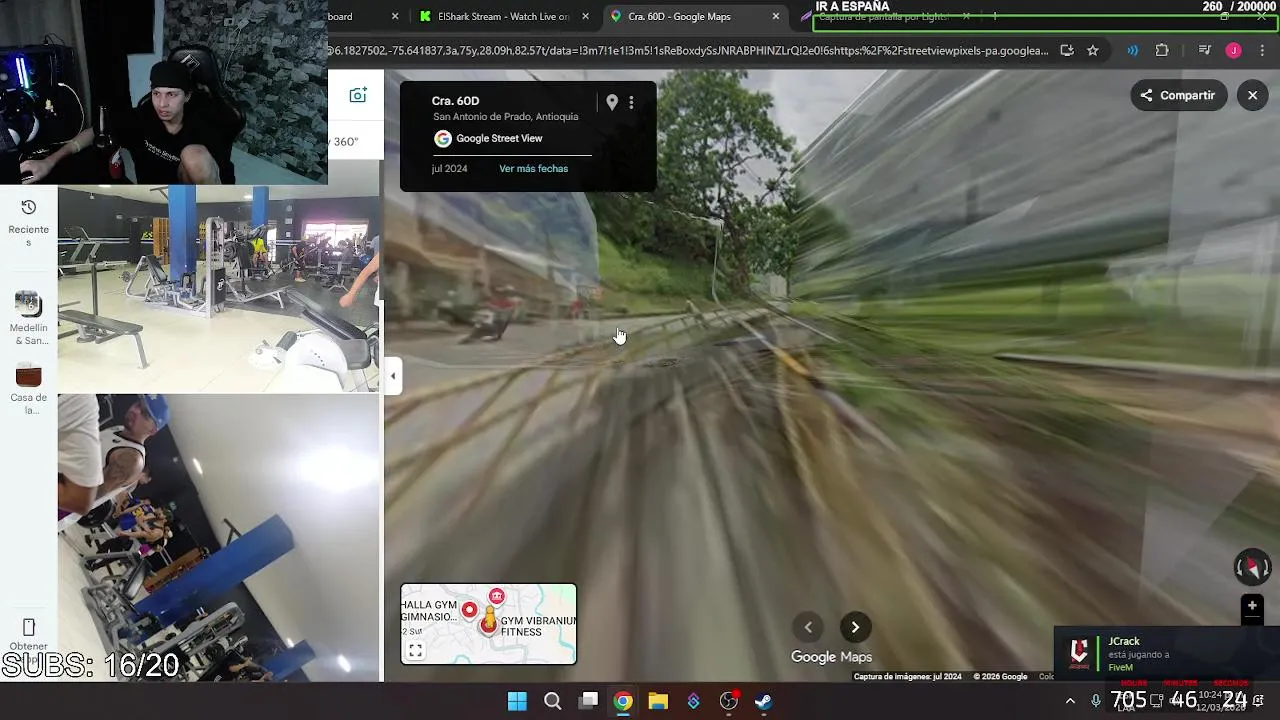1280x720 pixels.
Task: Open the add photo camera icon in Maps panel
Action: click(358, 95)
